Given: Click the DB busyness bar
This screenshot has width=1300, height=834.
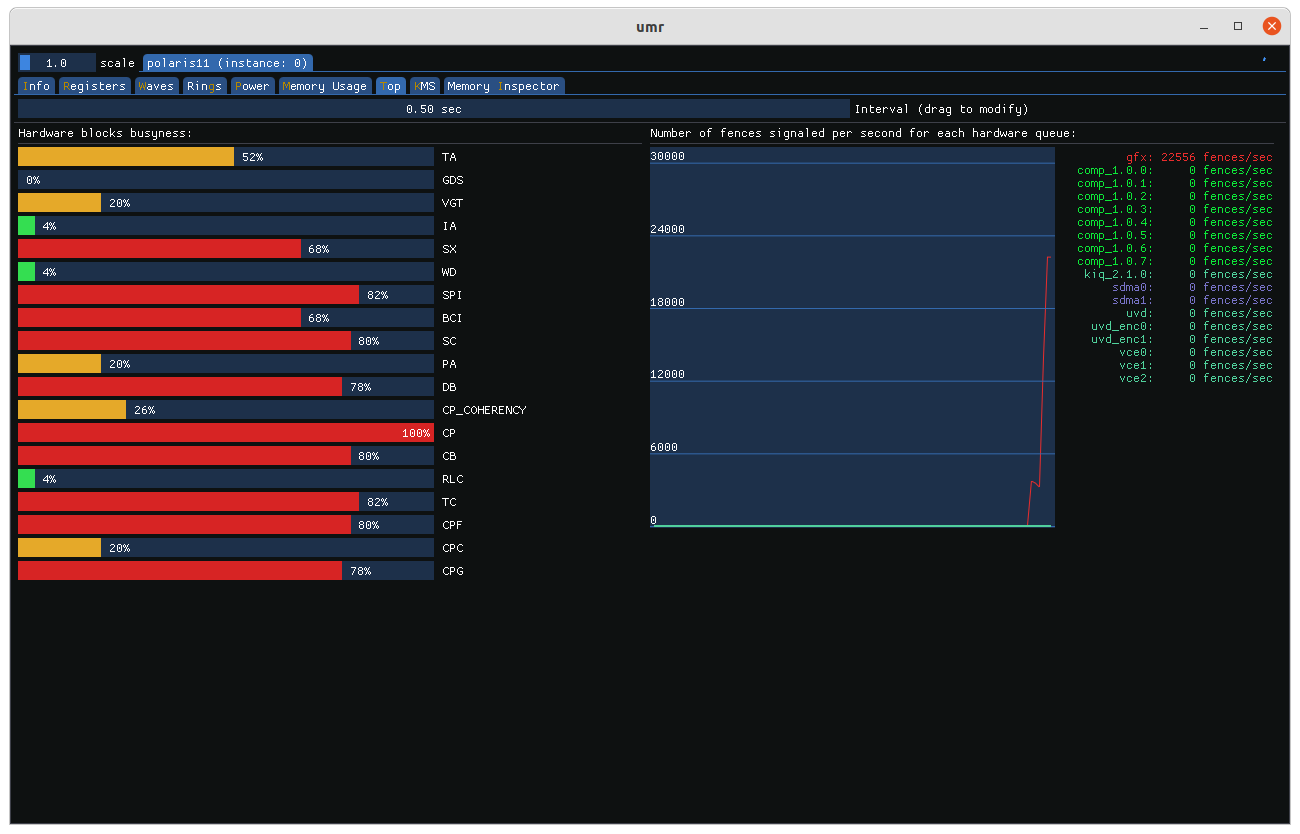Looking at the screenshot, I should (x=226, y=387).
